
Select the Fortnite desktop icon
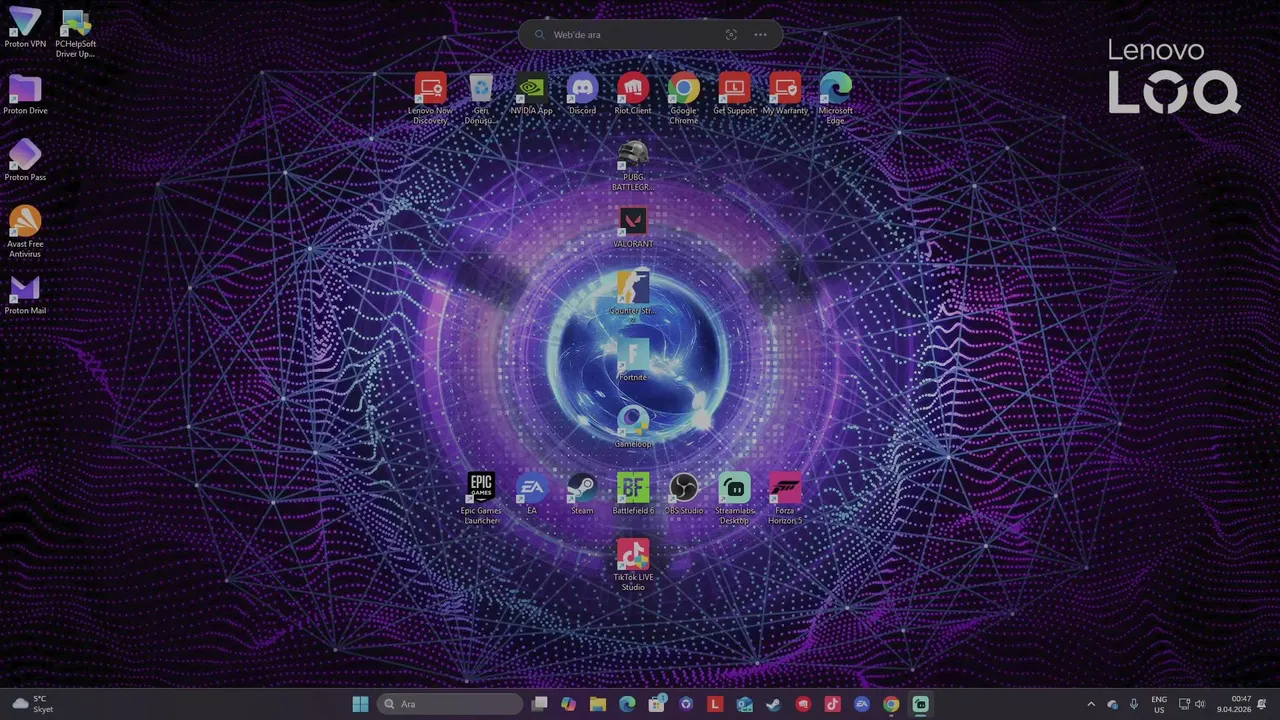click(633, 360)
